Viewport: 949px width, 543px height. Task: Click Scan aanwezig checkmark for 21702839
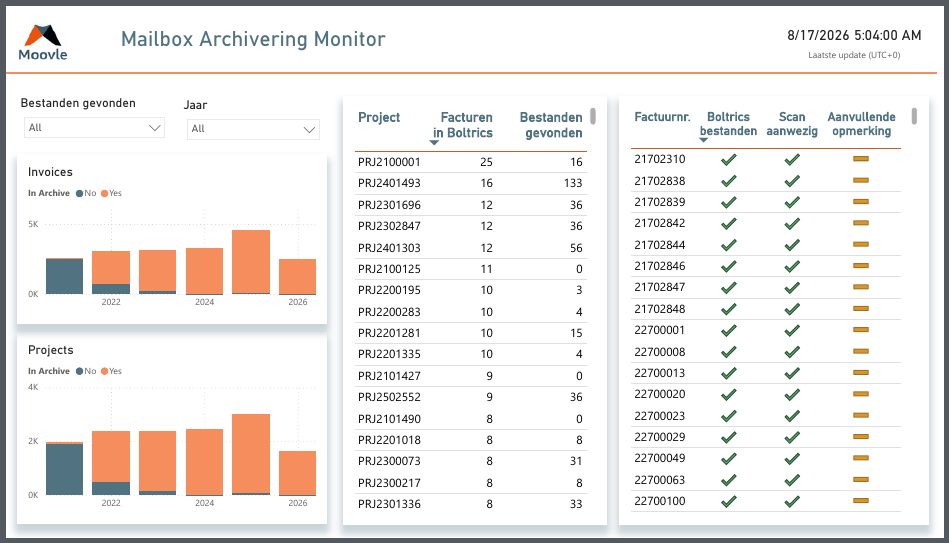[x=792, y=202]
